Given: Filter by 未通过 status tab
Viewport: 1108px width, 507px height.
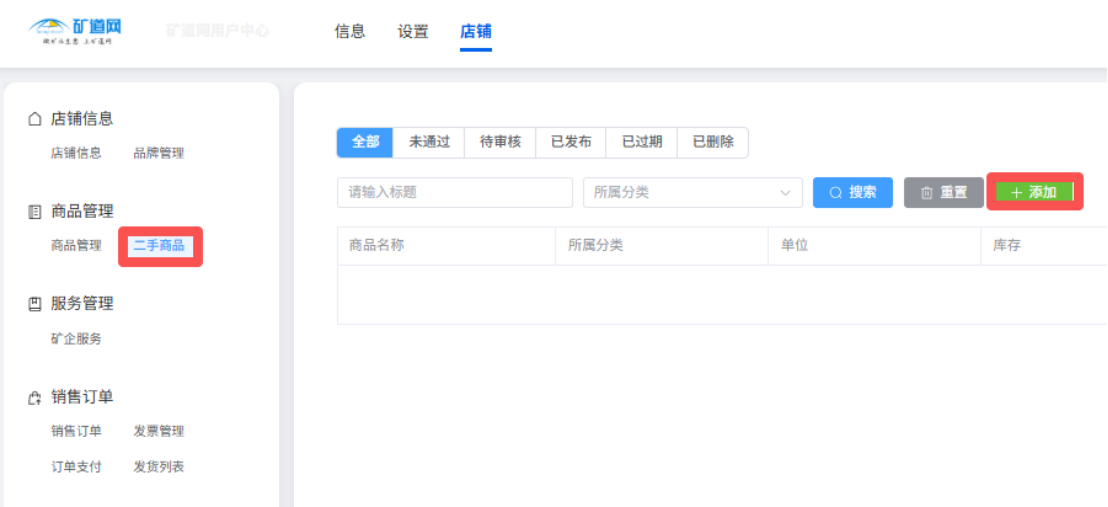Looking at the screenshot, I should point(429,142).
